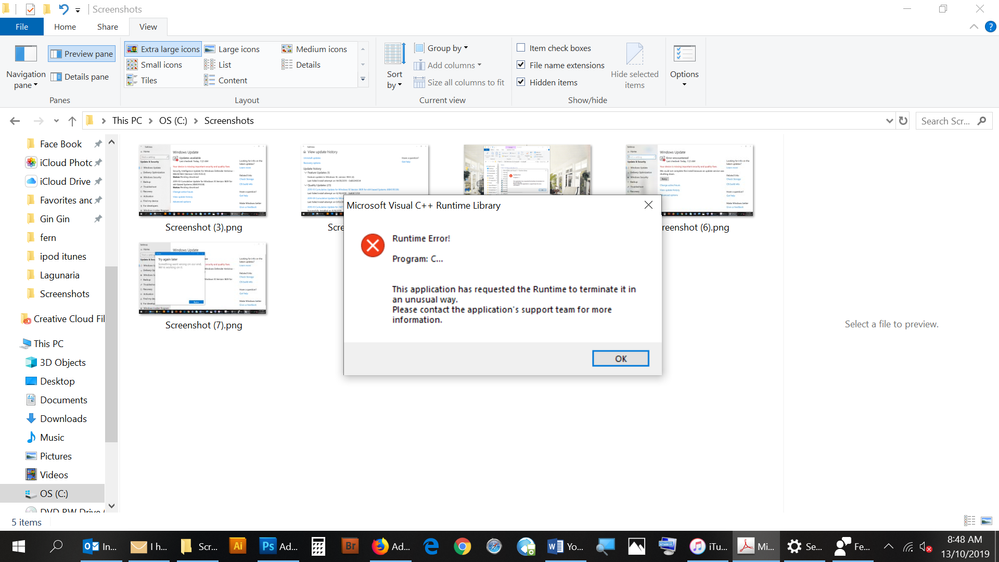Select Large icons layout
999x562 pixels.
232,49
